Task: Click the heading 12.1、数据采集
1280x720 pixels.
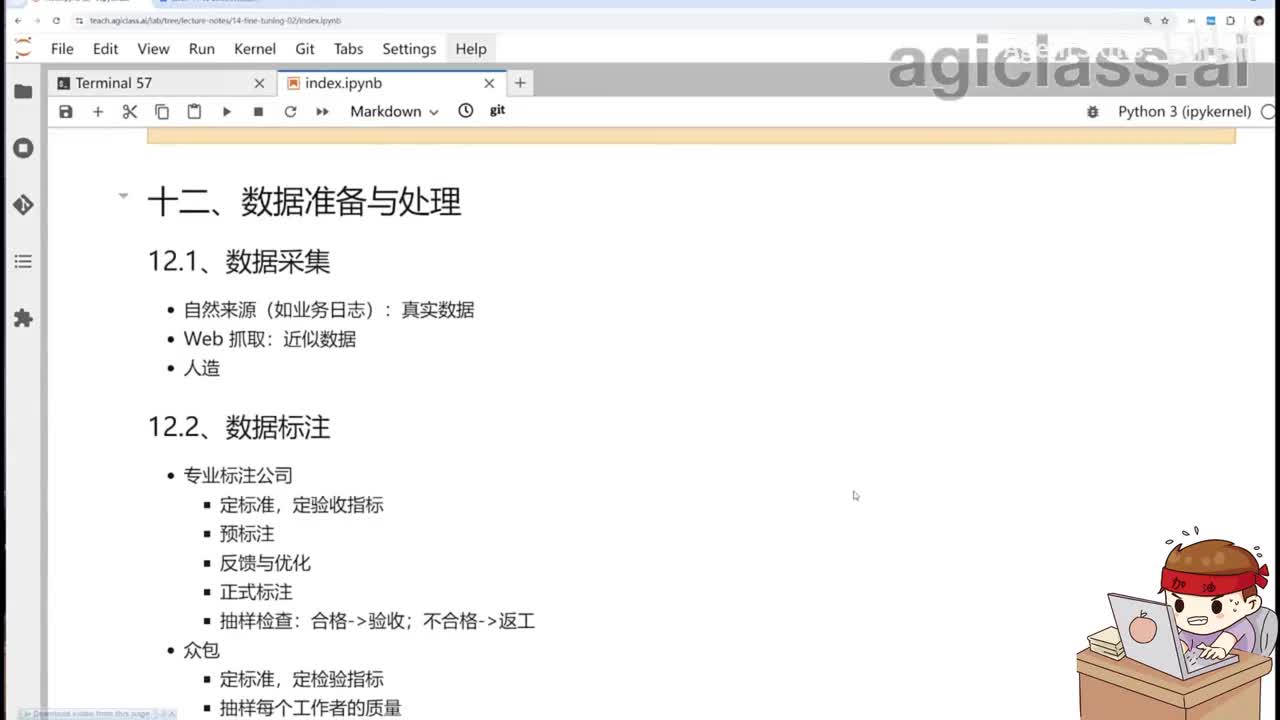Action: [239, 262]
